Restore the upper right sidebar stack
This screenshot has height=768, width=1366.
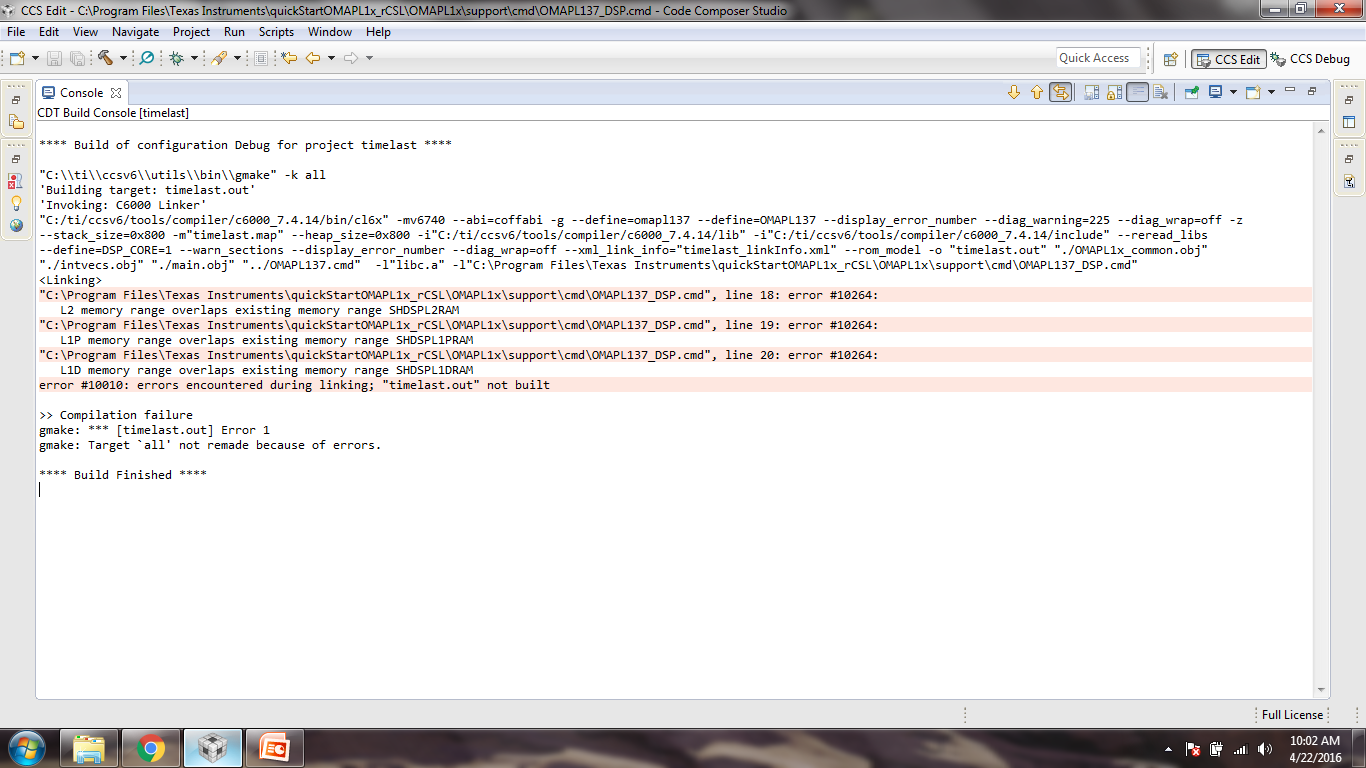1349,101
